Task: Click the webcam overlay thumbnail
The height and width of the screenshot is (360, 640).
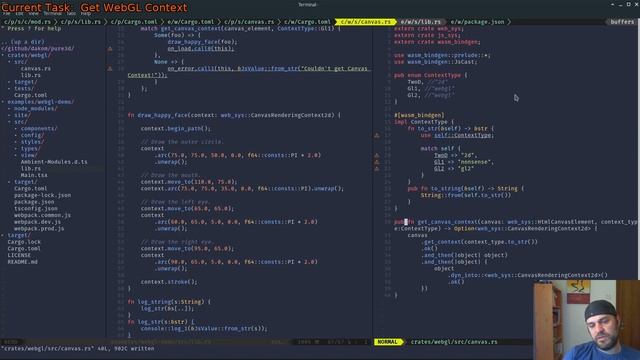Action: 586,320
